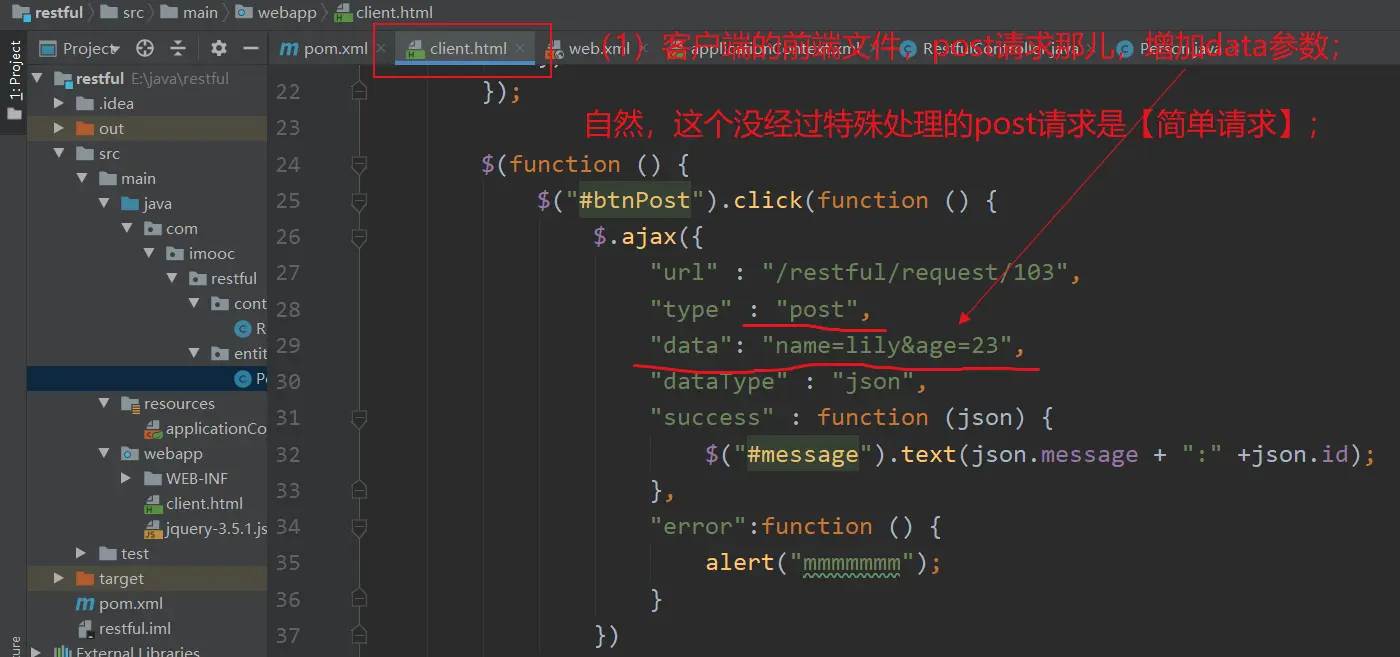Click the Maven icon beside pom.xml in tree
Screen dimensions: 1400x657
click(85, 603)
